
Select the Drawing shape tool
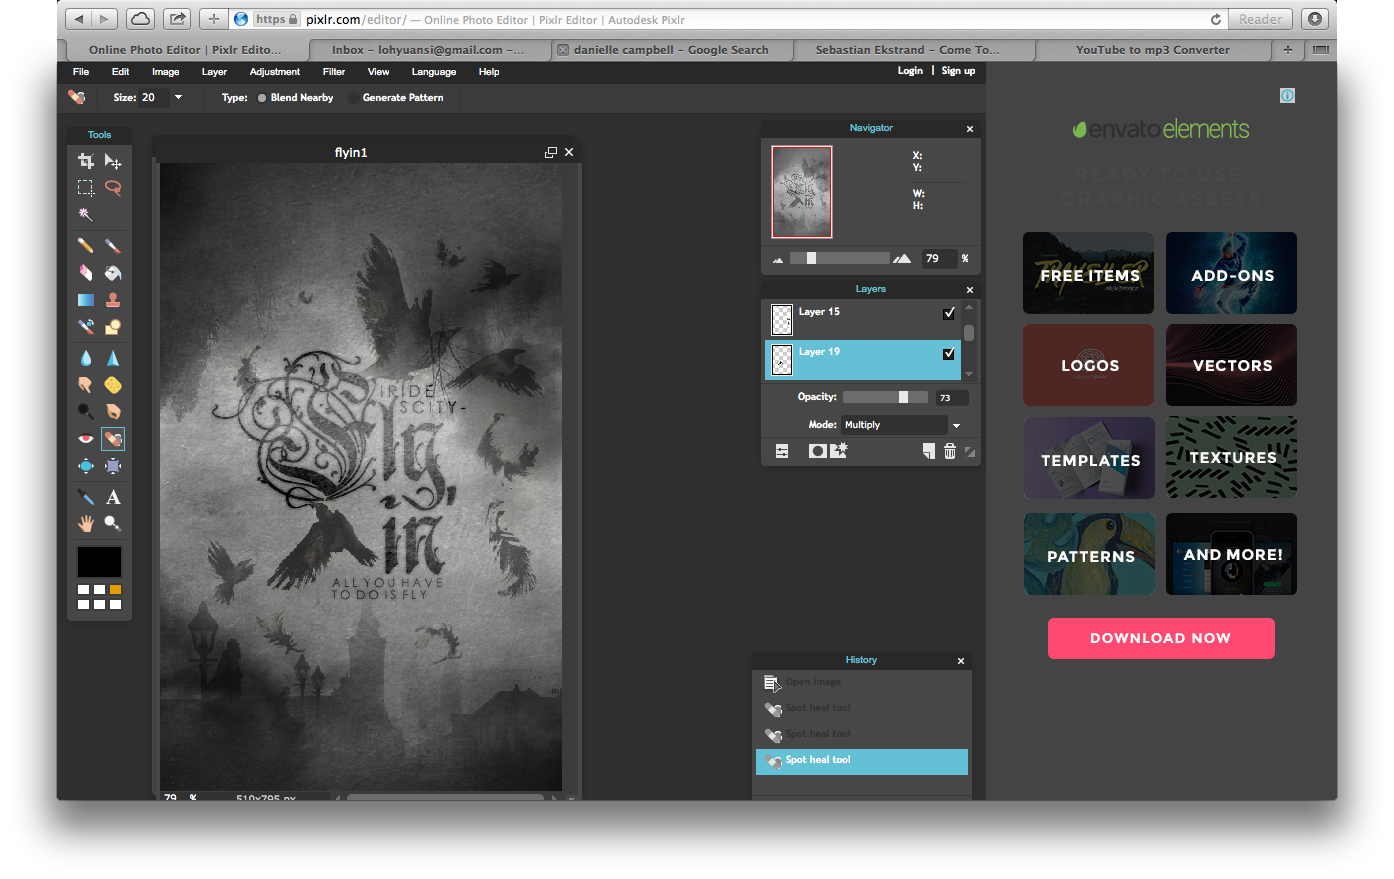113,326
